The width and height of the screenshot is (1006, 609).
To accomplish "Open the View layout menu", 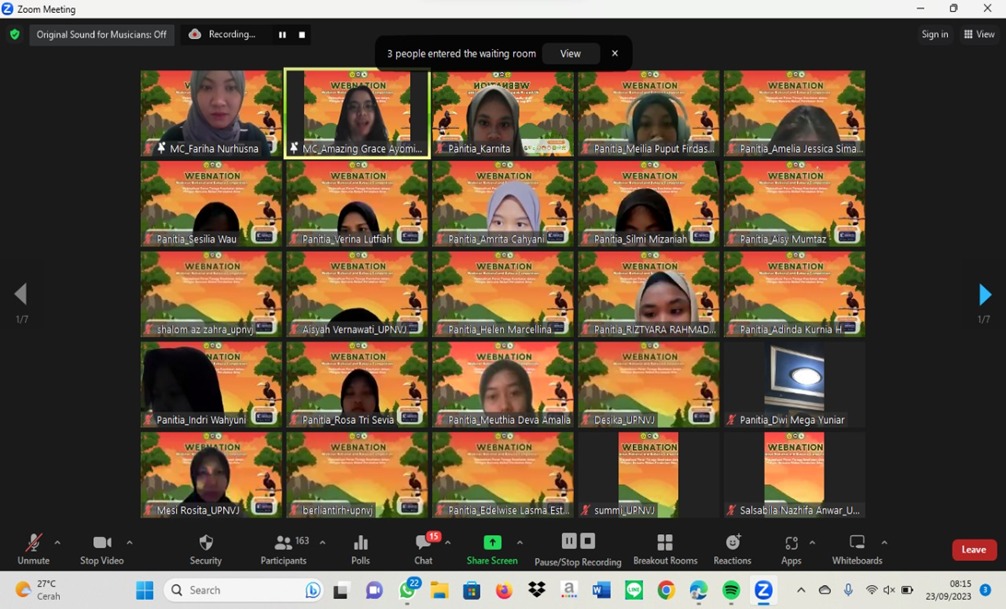I will pos(979,34).
